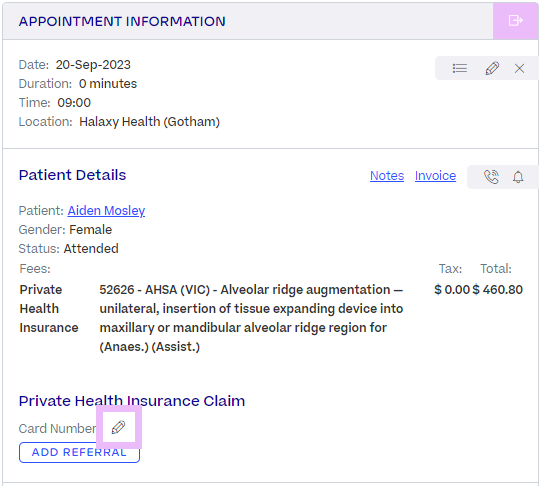Image resolution: width=541 pixels, height=486 pixels.
Task: Click the Attended status value
Action: coord(91,249)
